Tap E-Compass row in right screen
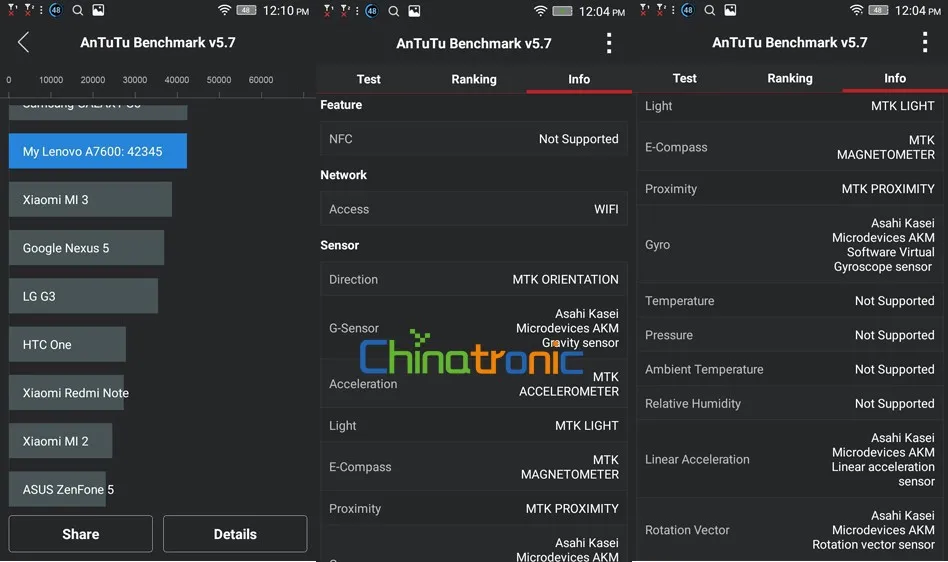The height and width of the screenshot is (562, 948). (x=790, y=147)
